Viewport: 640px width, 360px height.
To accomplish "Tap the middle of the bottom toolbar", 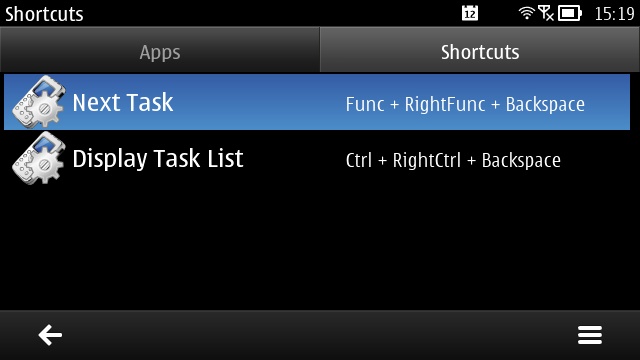I will pos(320,335).
